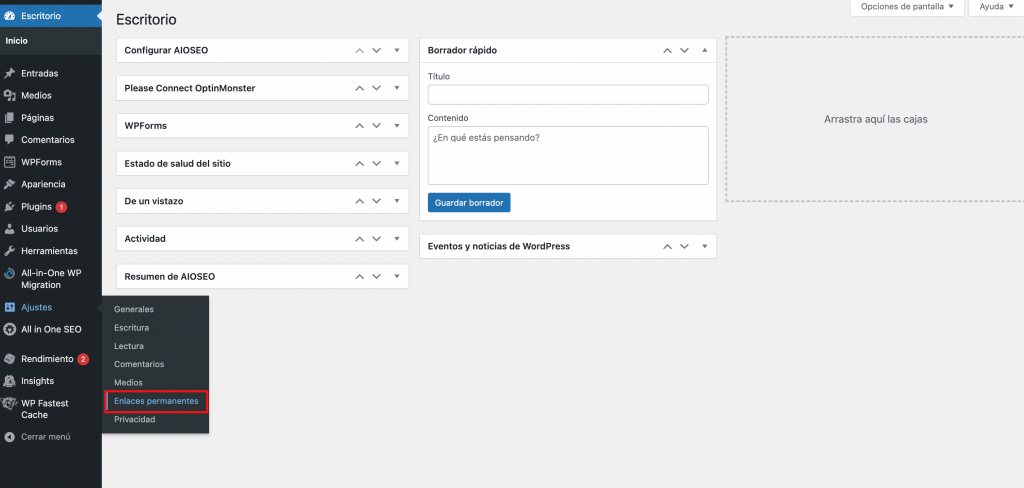The image size is (1024, 488).
Task: Expand the Actividad panel
Action: click(x=396, y=239)
